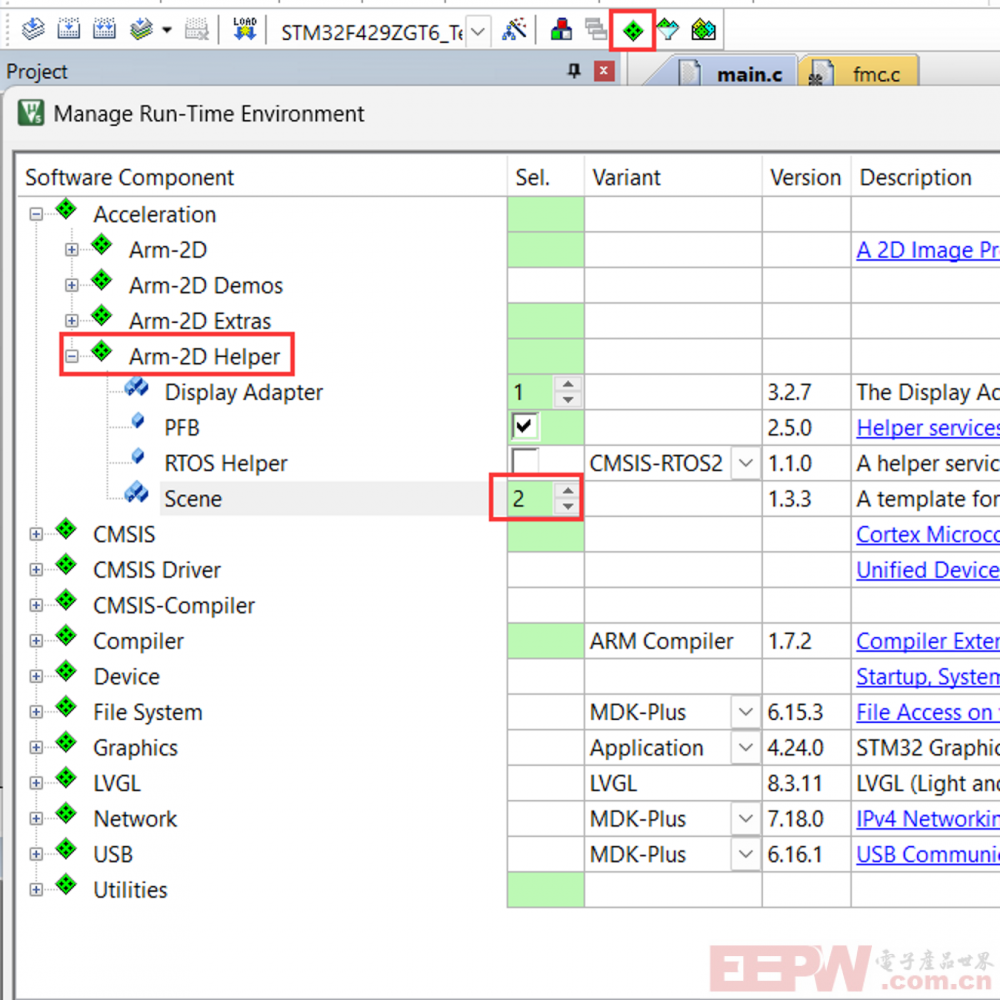The width and height of the screenshot is (1000, 1000).
Task: Open the CMSIS-RTOS2 variant dropdown
Action: [x=746, y=463]
